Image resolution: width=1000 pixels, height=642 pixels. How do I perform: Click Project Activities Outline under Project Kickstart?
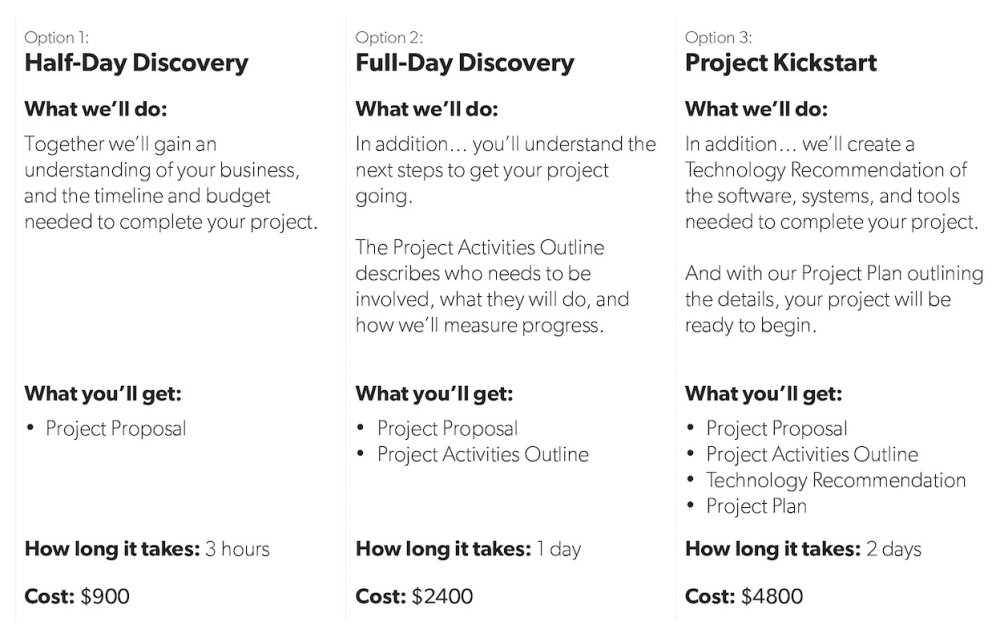(812, 455)
